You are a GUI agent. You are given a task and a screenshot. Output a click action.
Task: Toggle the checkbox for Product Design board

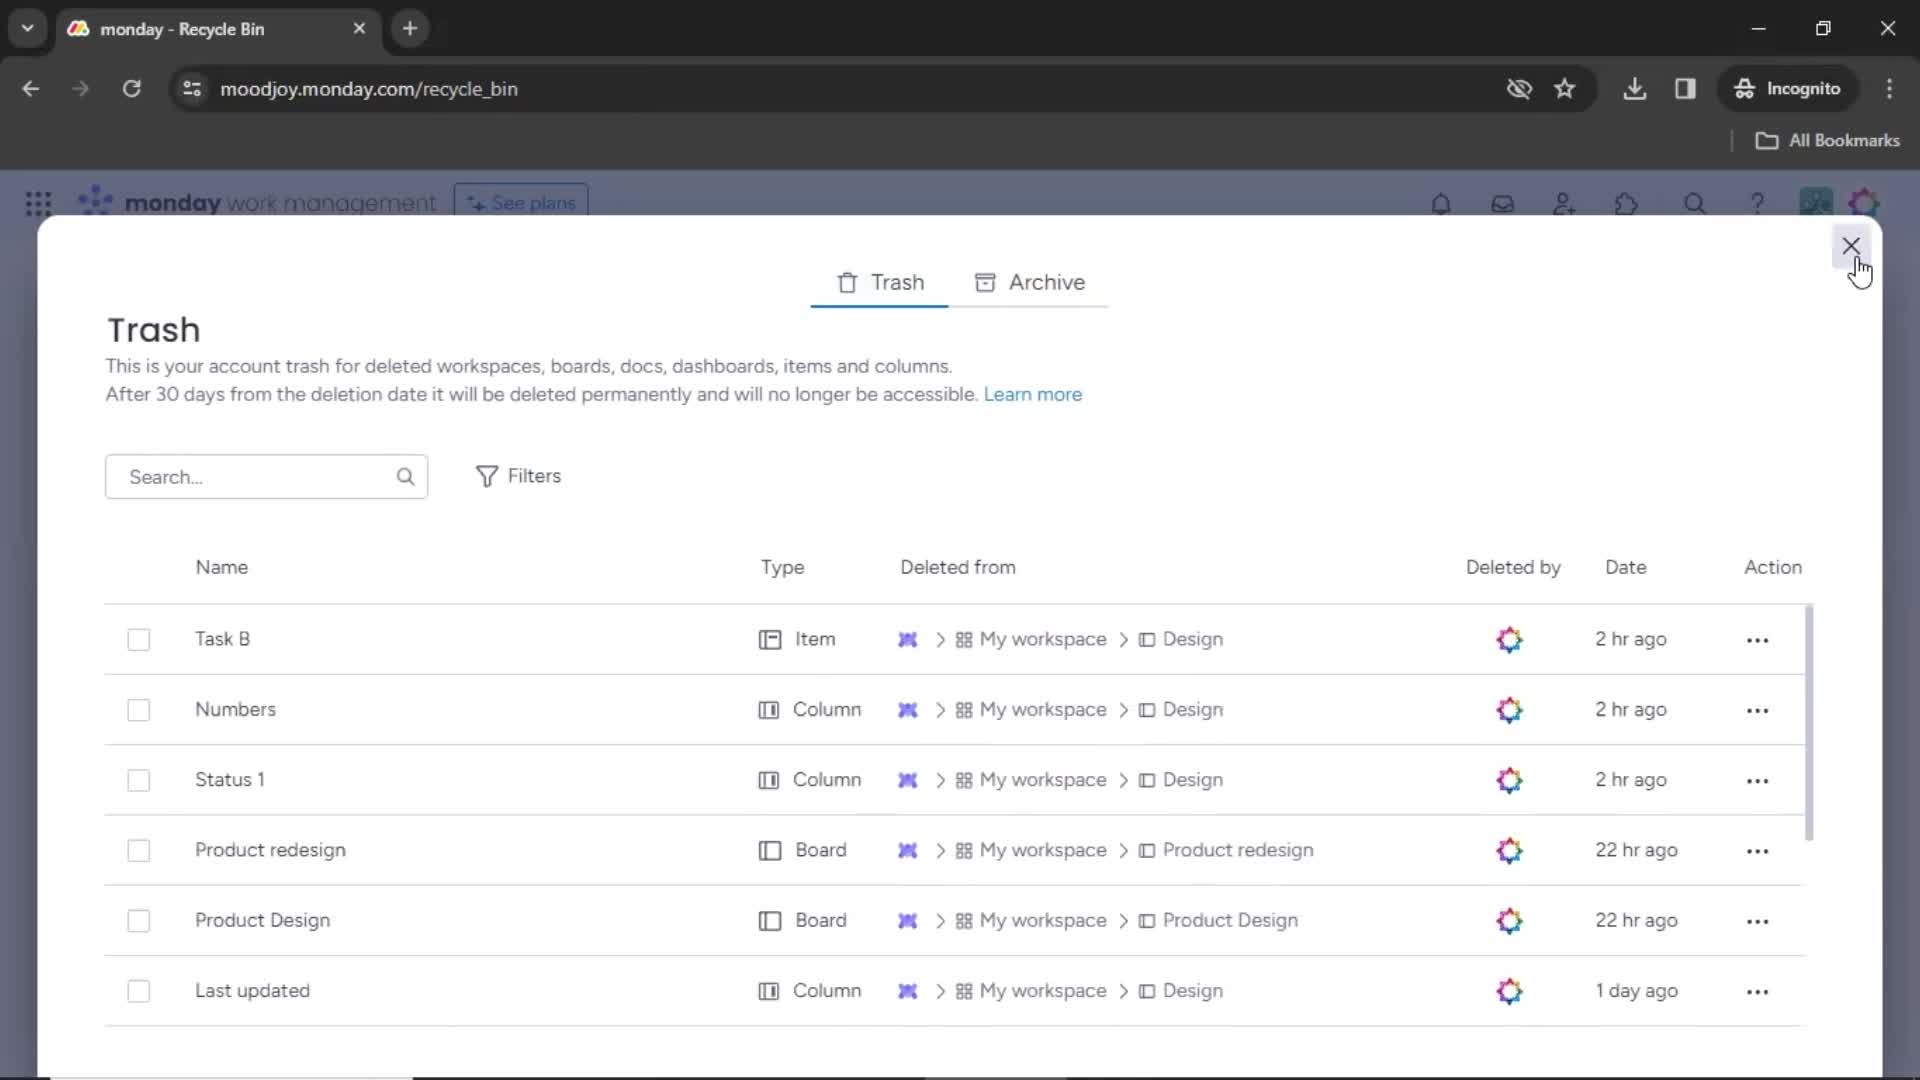click(138, 919)
